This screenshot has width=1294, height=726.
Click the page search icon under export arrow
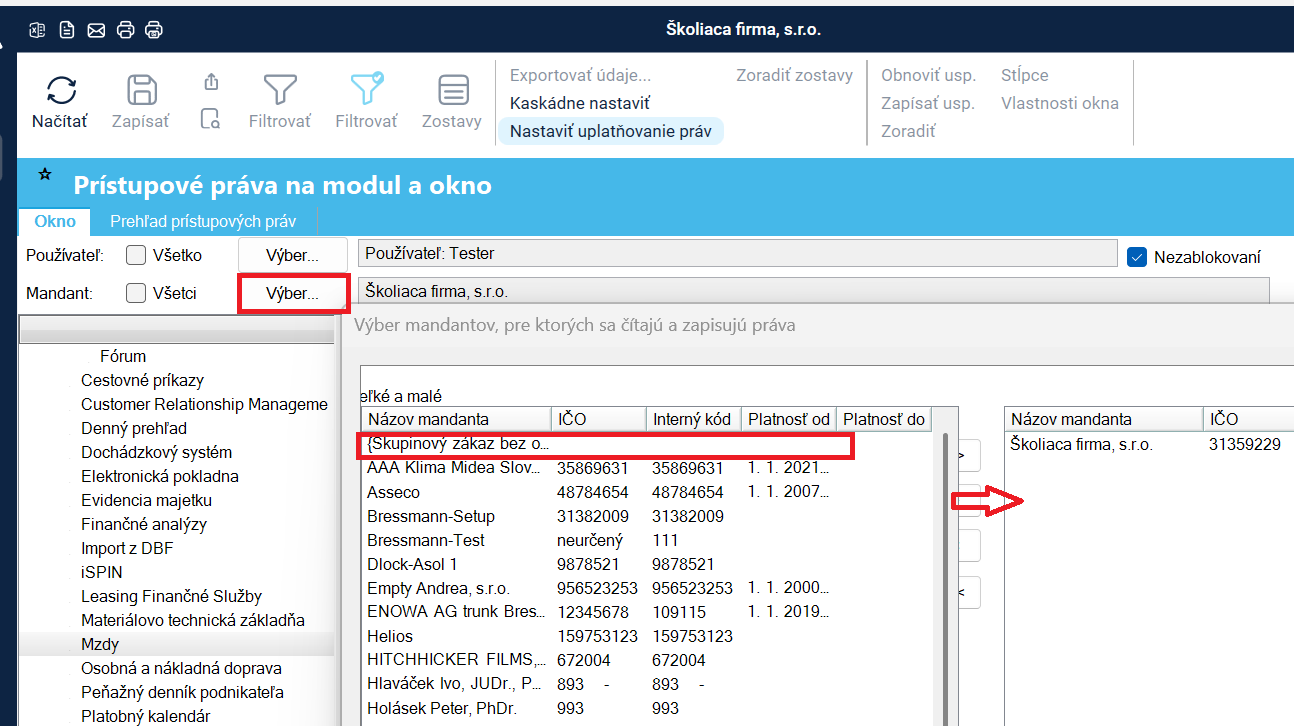click(x=211, y=119)
